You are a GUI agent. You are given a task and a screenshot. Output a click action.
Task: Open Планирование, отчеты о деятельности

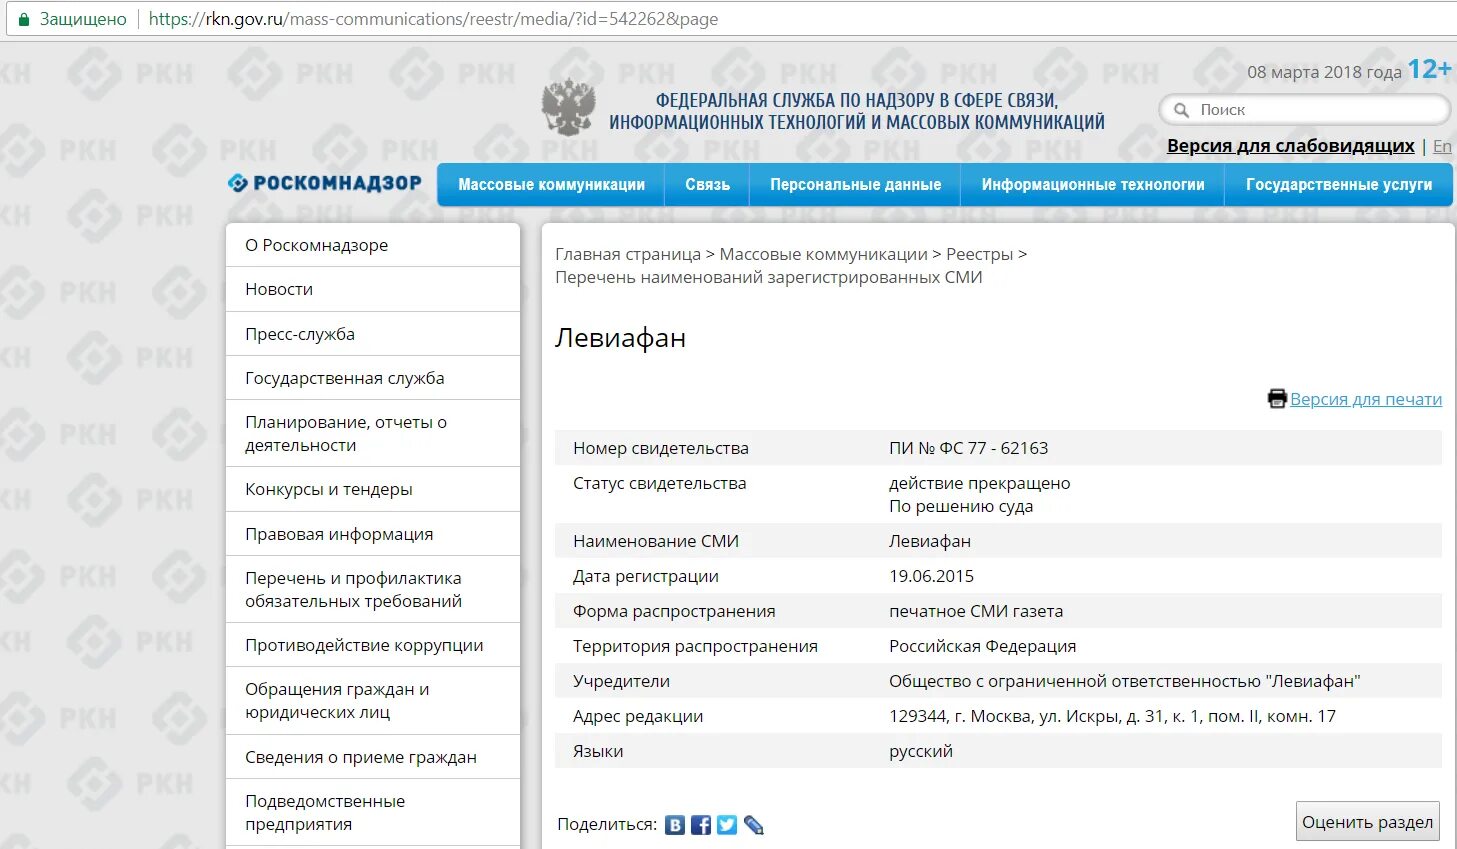point(373,433)
